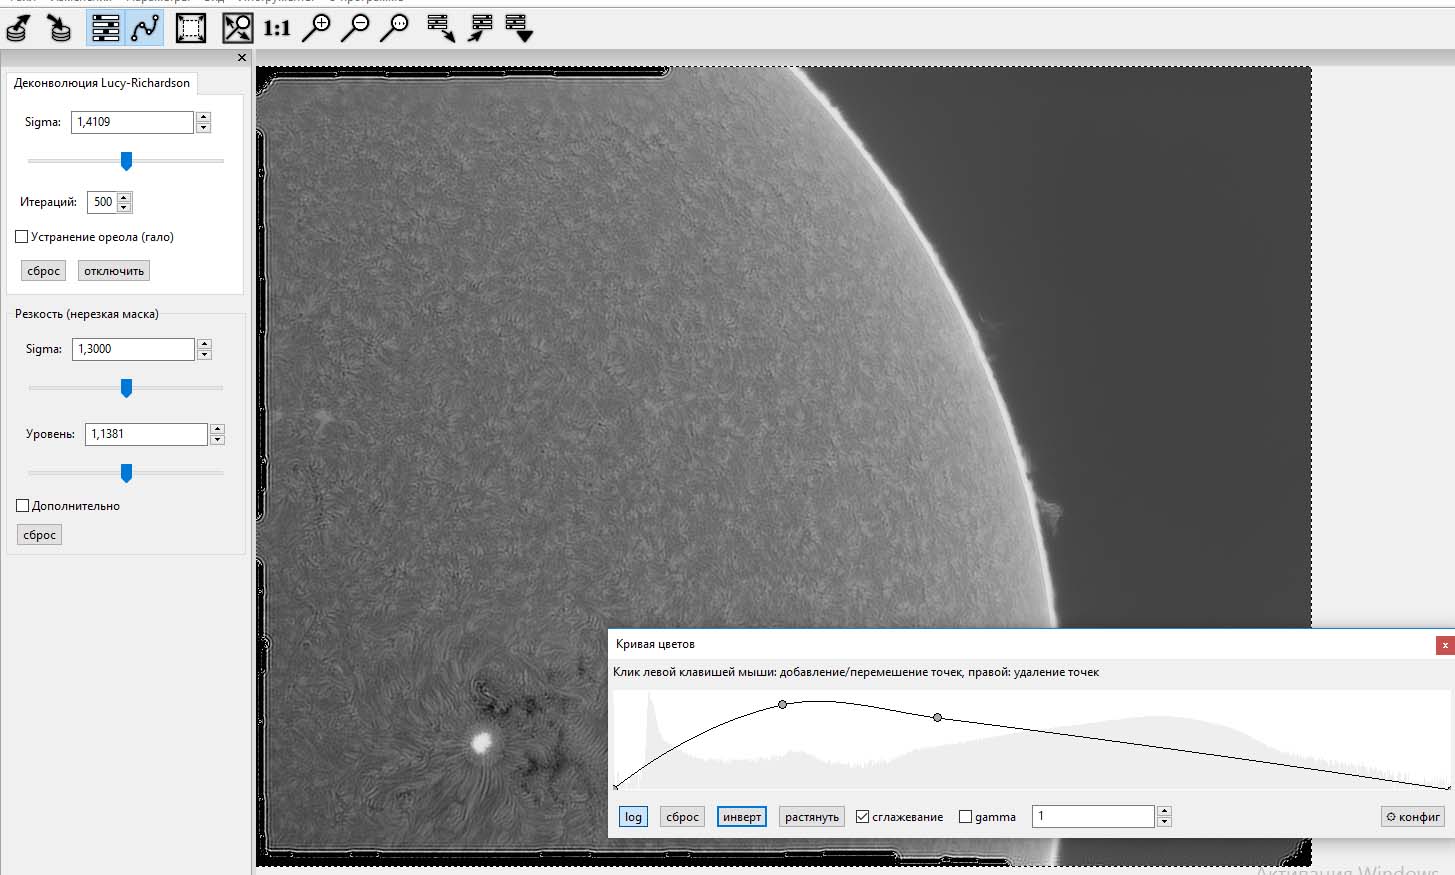Toggle the processing settings panel icon

105,28
